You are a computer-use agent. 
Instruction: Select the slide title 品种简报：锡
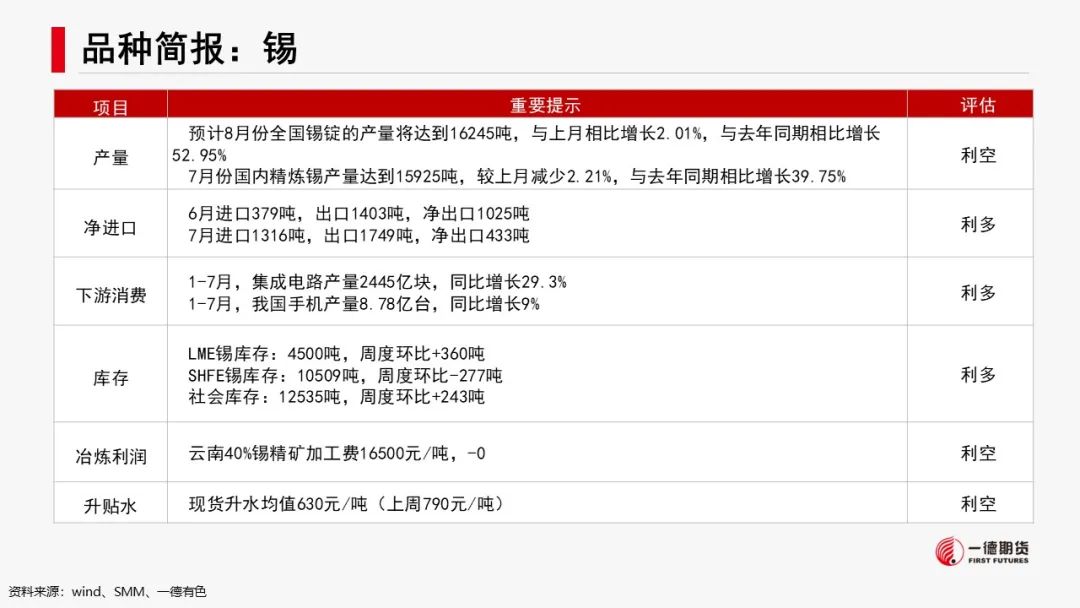[189, 47]
